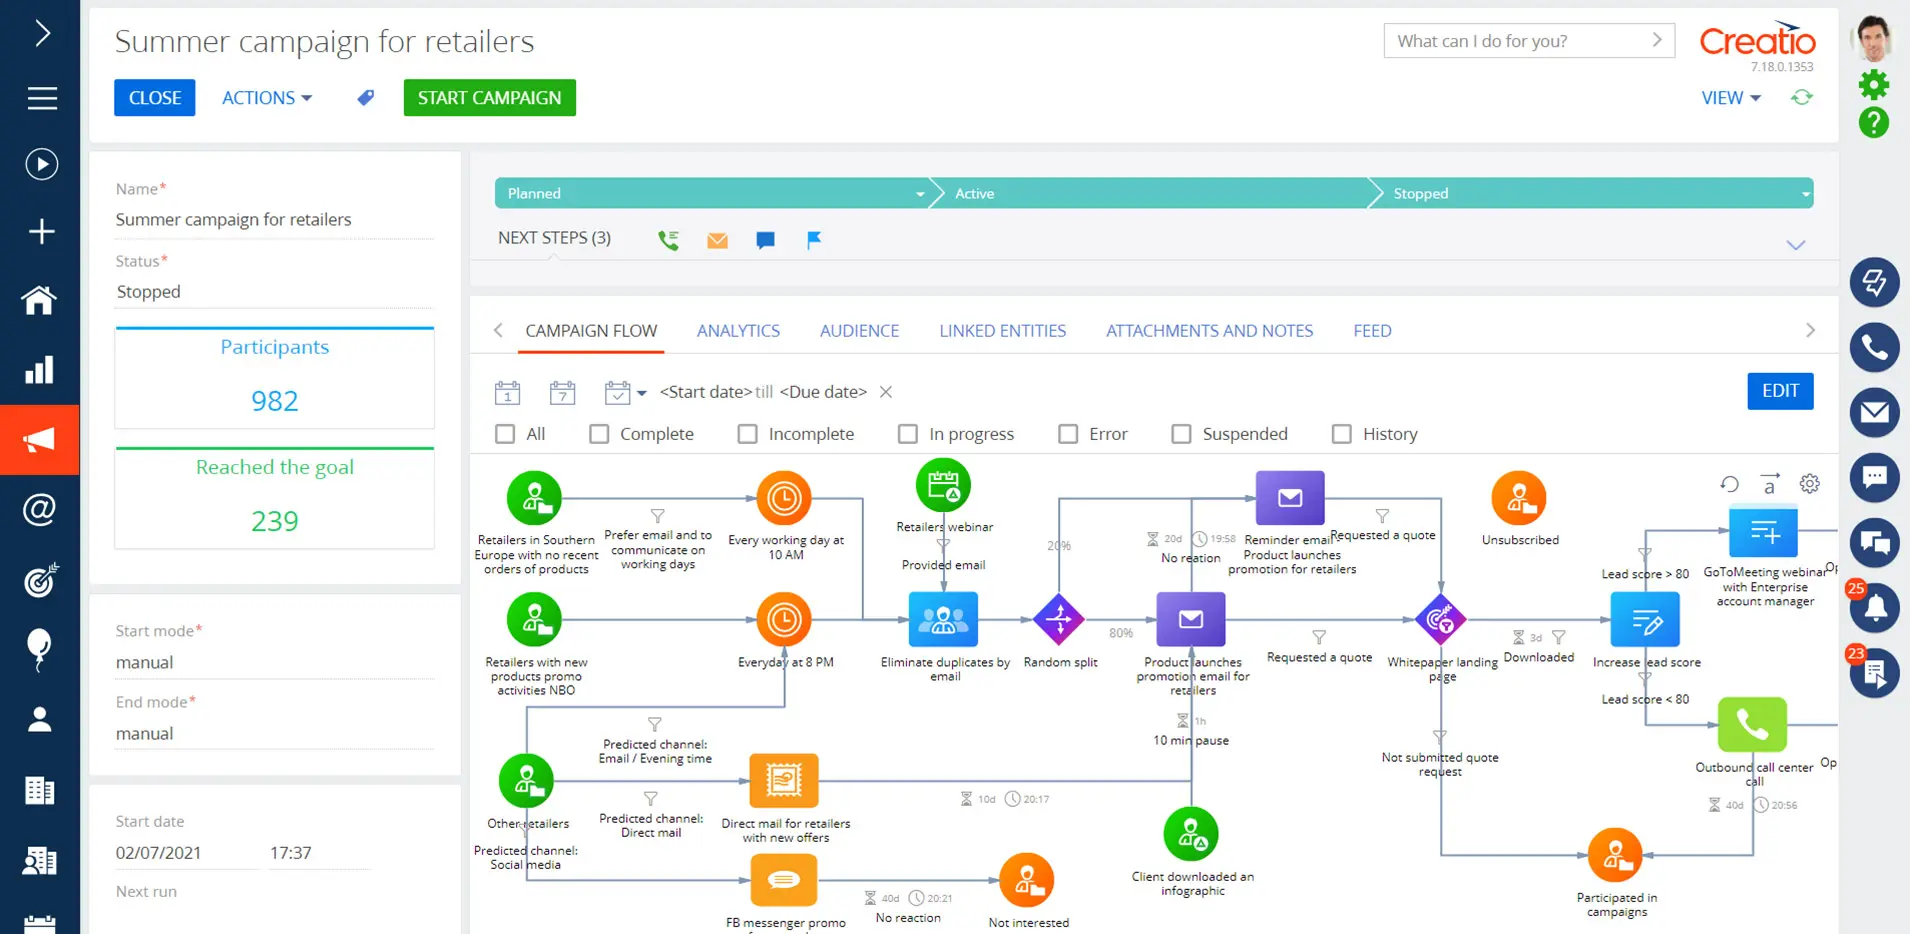
Task: Expand the View dropdown
Action: [x=1730, y=98]
